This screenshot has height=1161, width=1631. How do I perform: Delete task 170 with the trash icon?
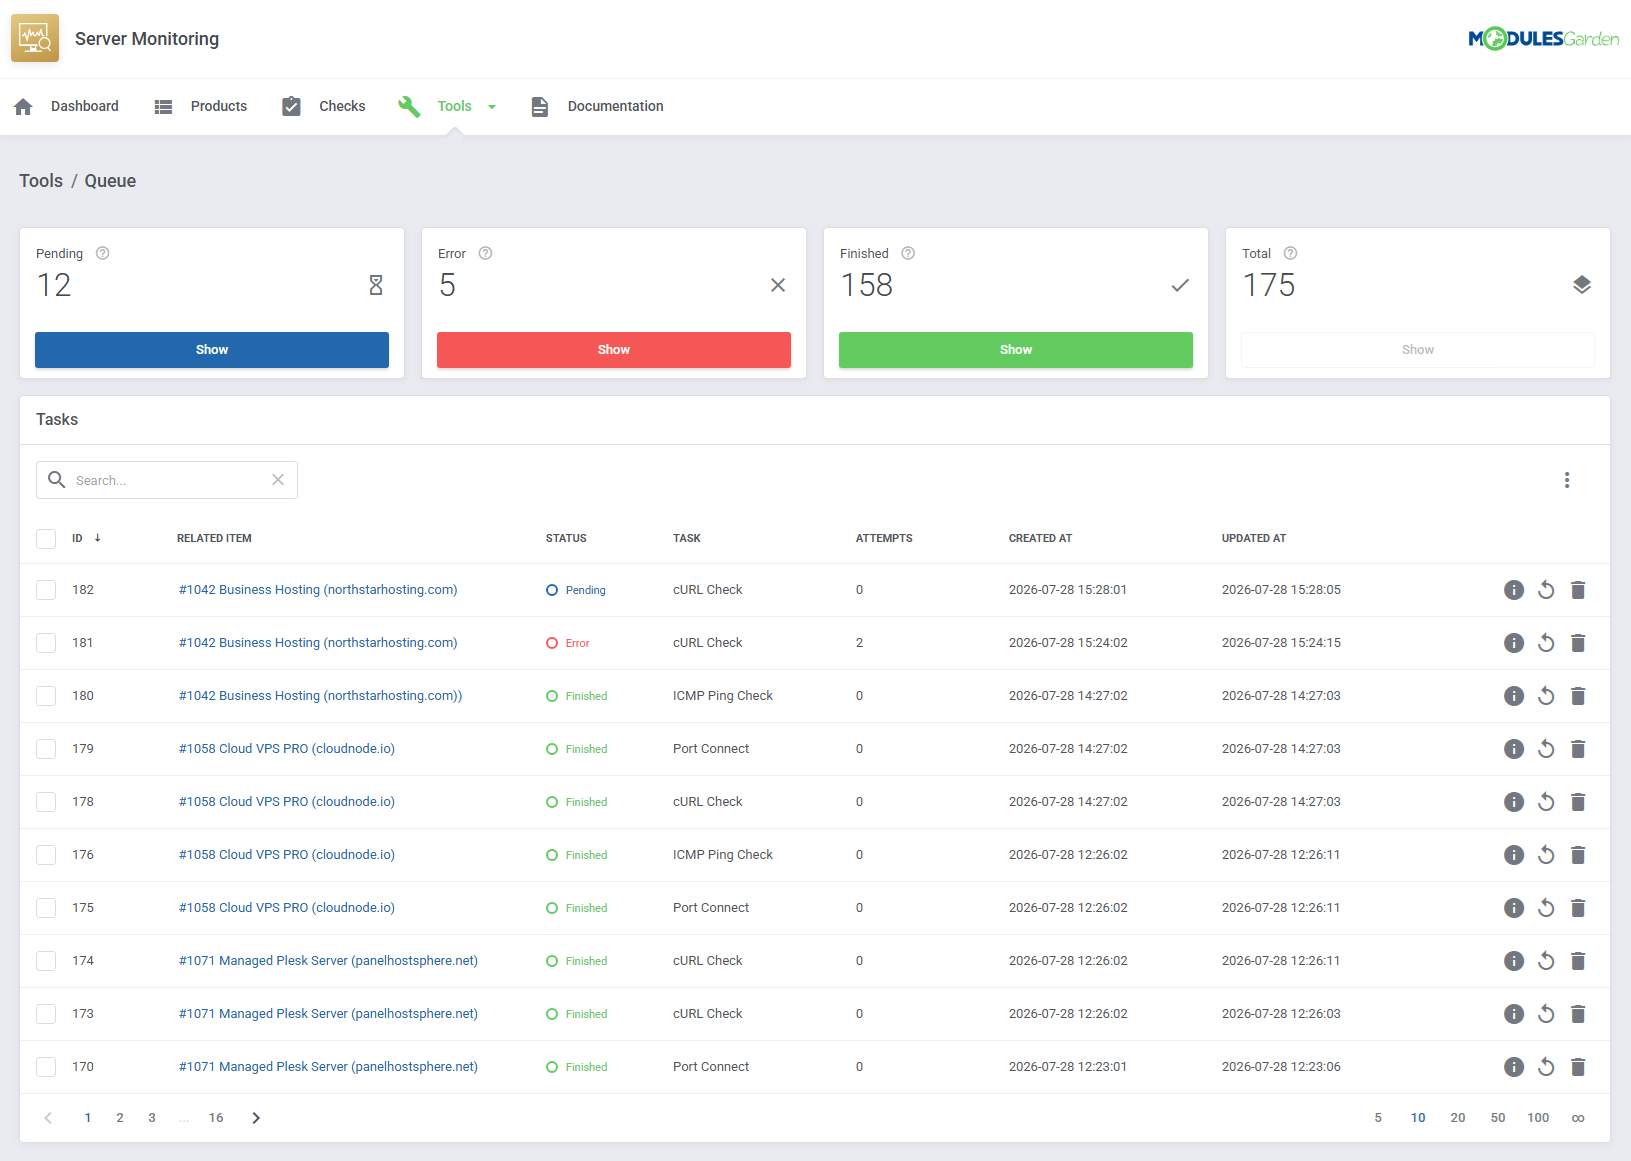coord(1578,1067)
